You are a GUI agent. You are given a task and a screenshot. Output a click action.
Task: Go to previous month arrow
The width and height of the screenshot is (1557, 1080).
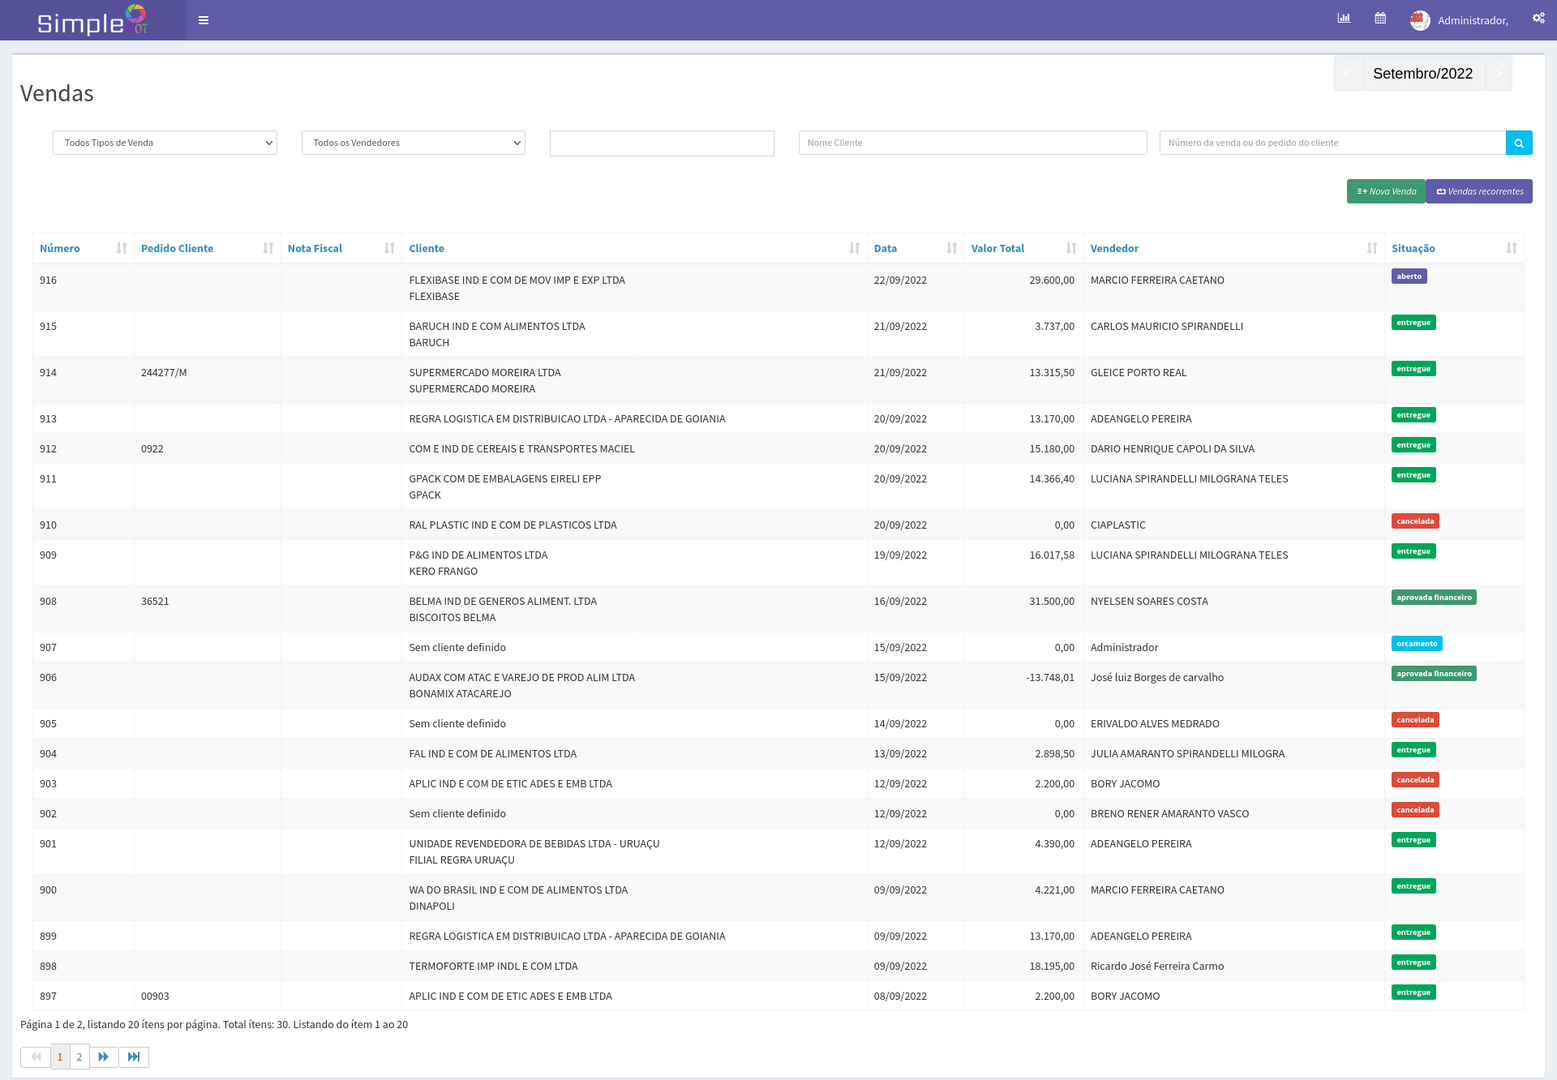tap(1348, 74)
